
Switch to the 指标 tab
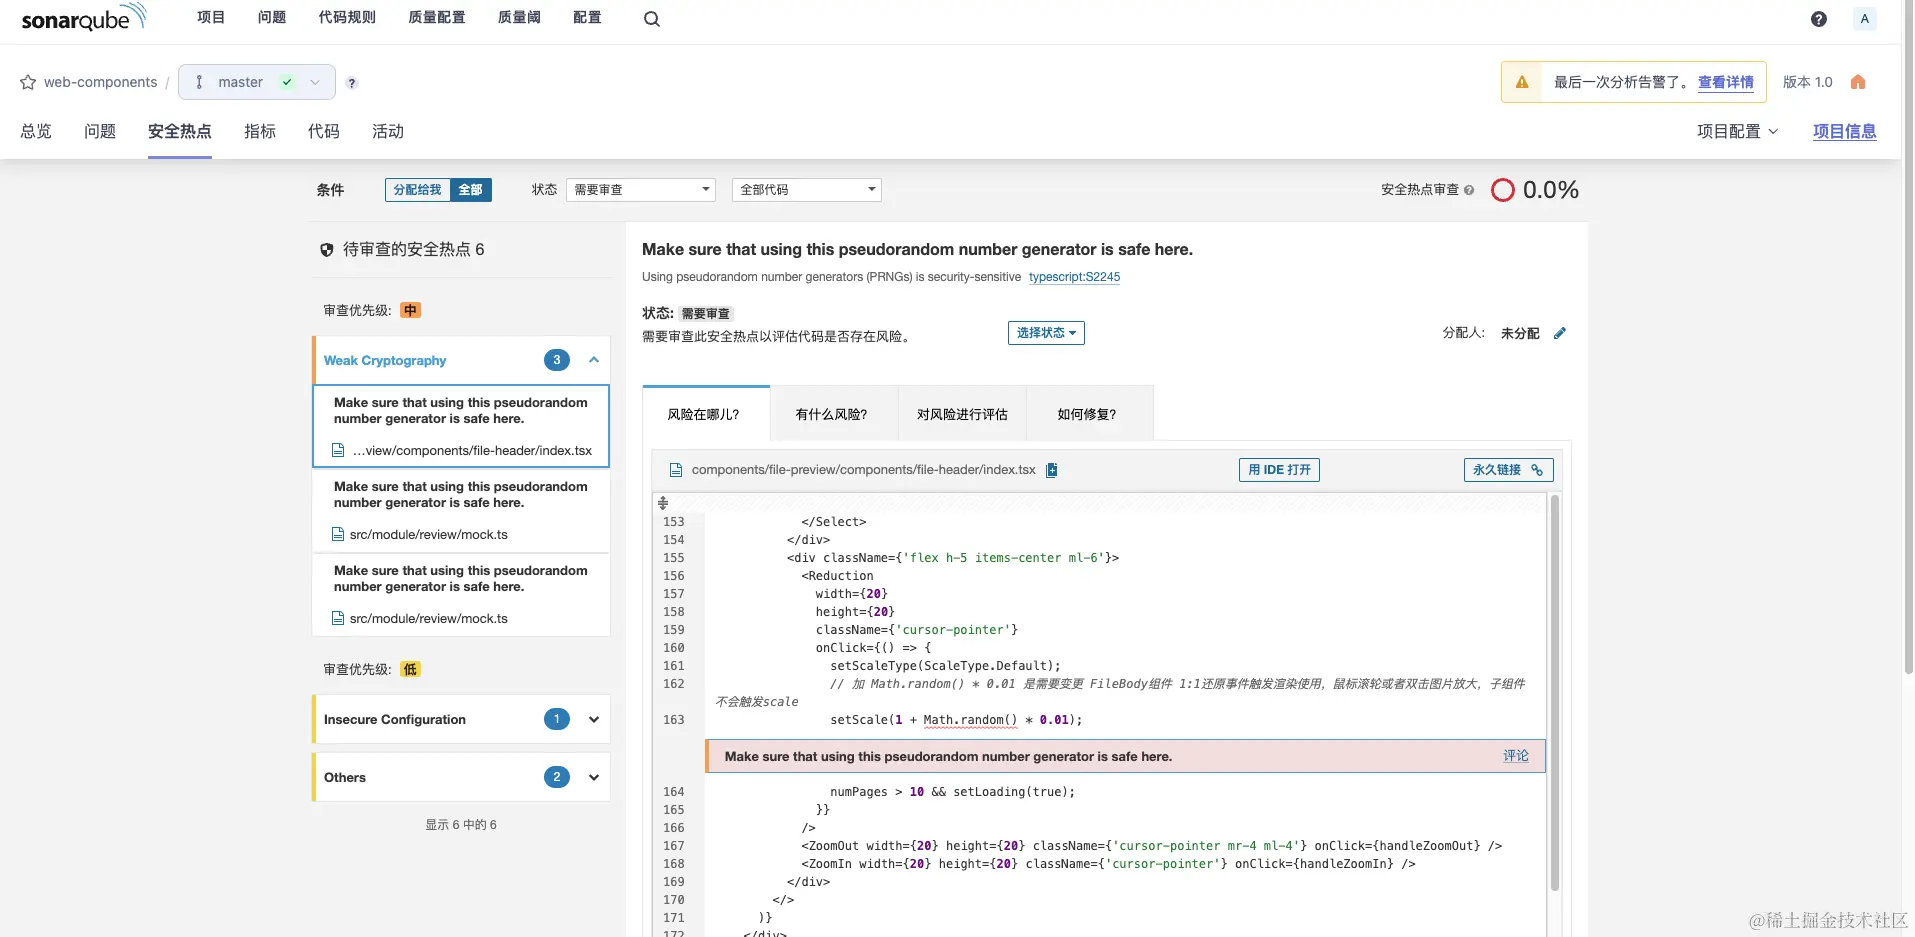pyautogui.click(x=260, y=131)
